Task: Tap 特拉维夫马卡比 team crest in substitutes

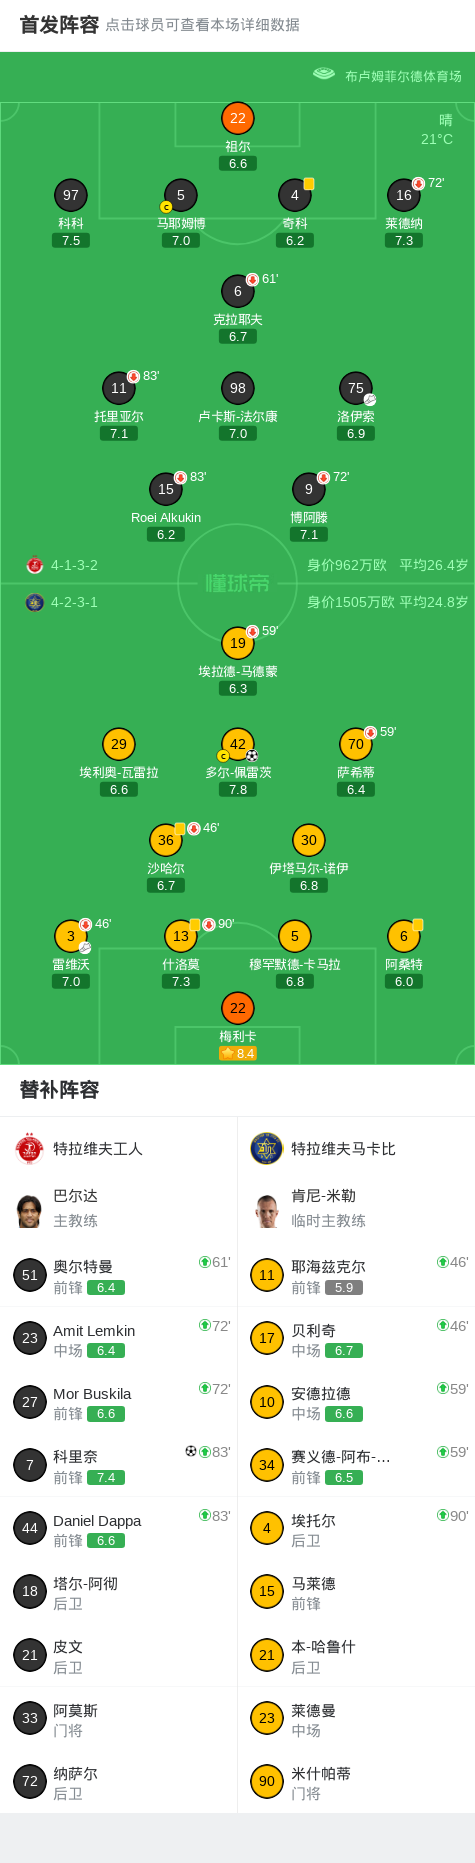Action: 267,1149
